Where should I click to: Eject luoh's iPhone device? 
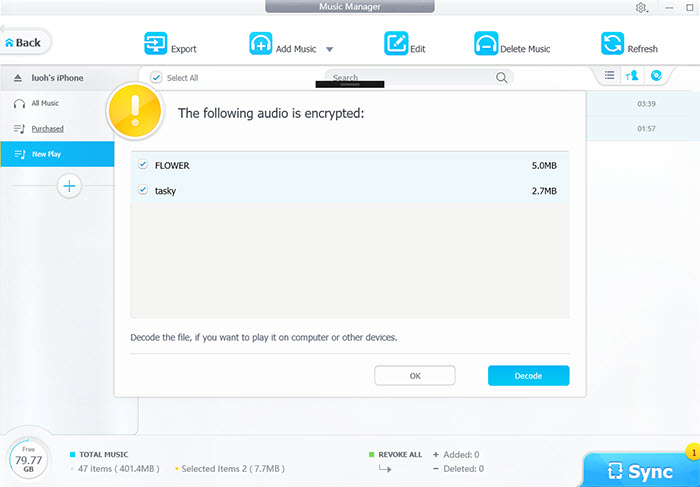tap(17, 78)
